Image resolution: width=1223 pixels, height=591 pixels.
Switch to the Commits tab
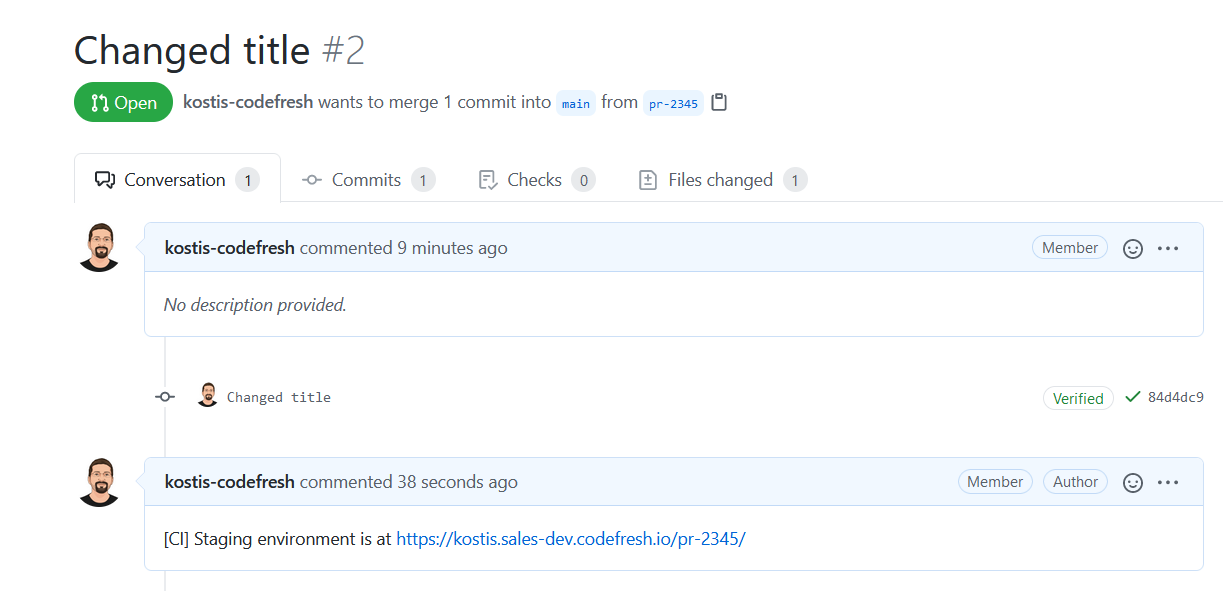point(366,180)
